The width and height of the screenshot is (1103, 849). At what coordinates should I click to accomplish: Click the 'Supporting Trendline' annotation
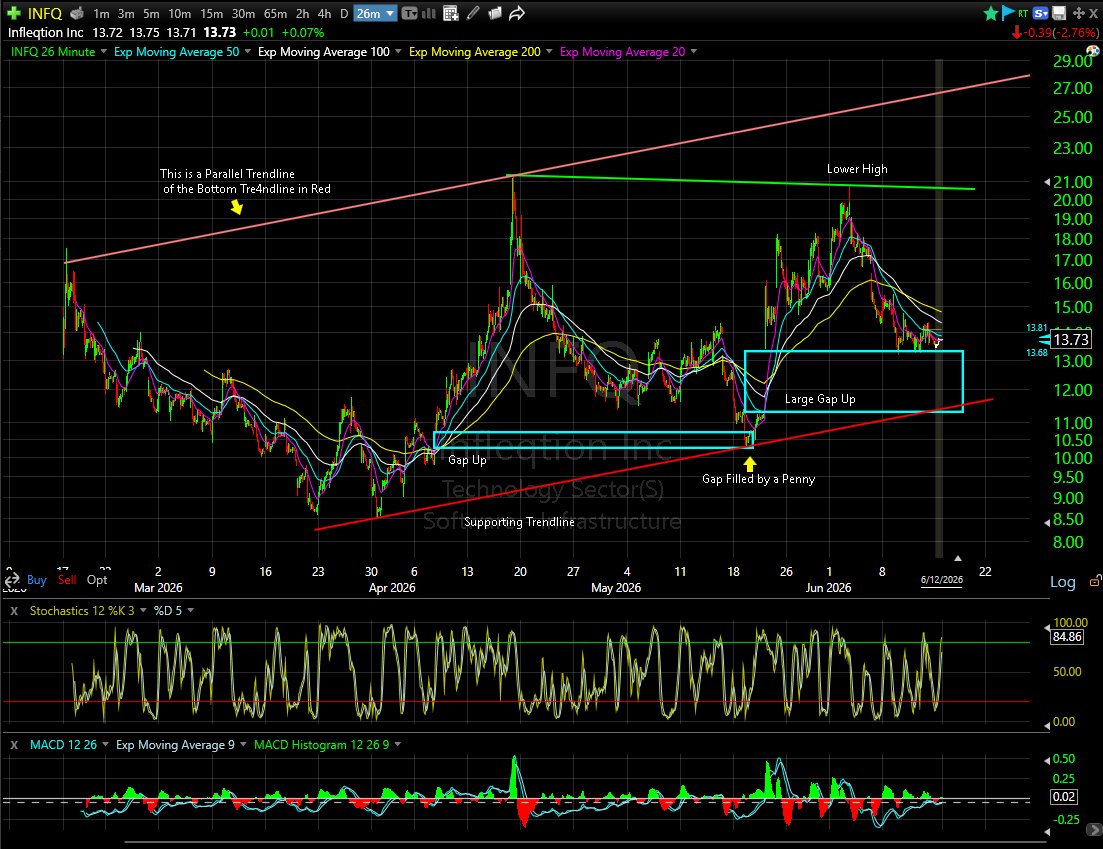519,521
